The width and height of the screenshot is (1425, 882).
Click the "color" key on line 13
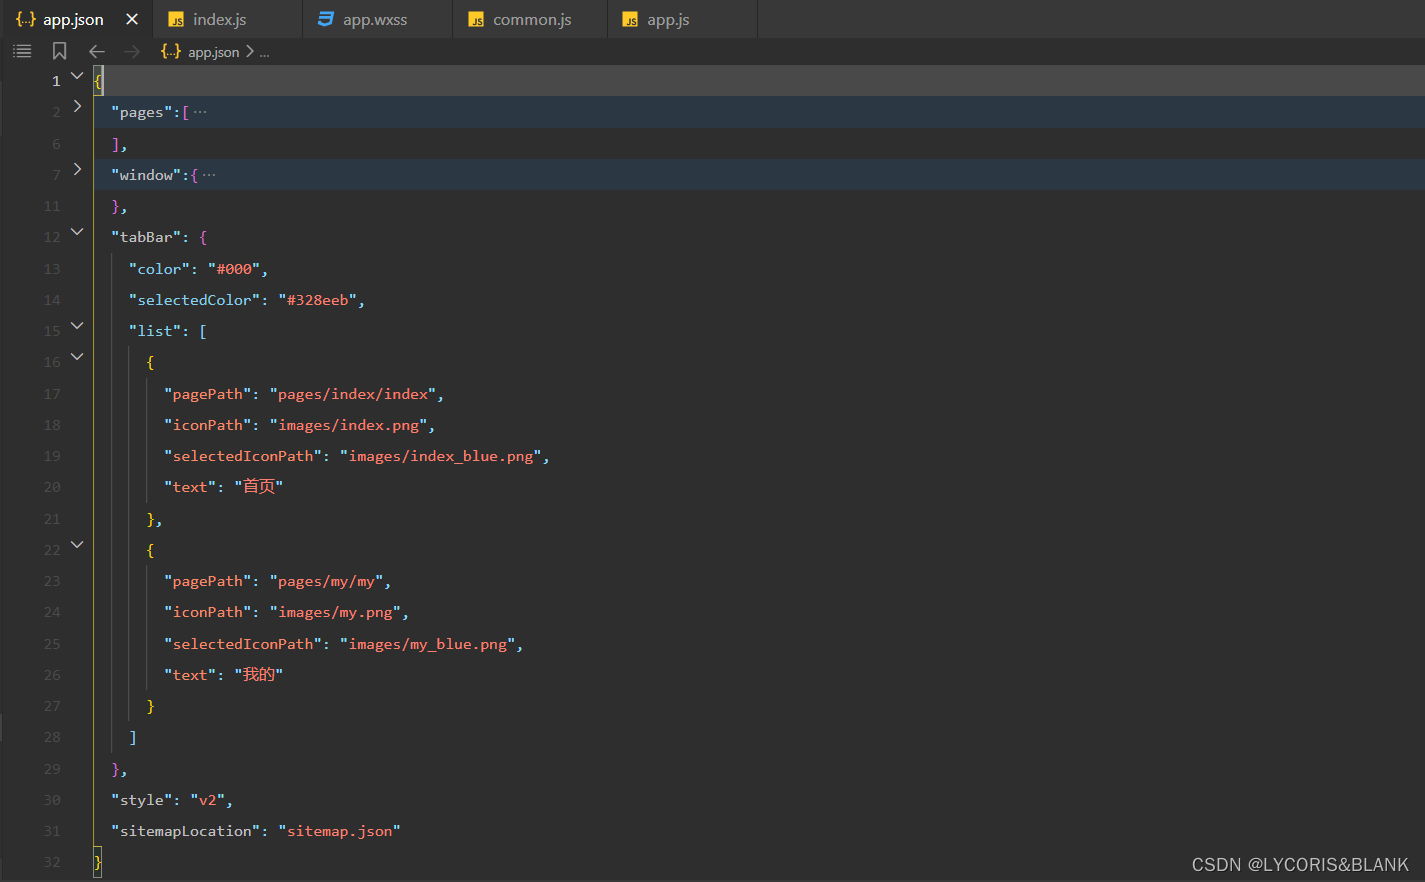pos(159,269)
